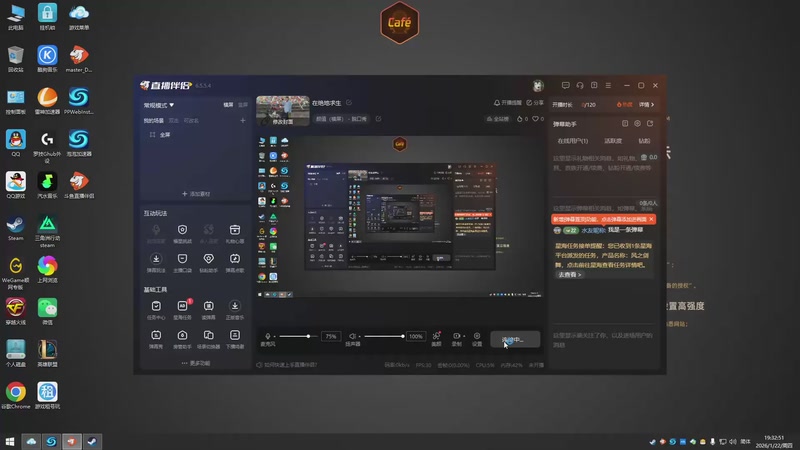Image resolution: width=800 pixels, height=450 pixels.
Task: Open the headset customer service icon
Action: (580, 85)
